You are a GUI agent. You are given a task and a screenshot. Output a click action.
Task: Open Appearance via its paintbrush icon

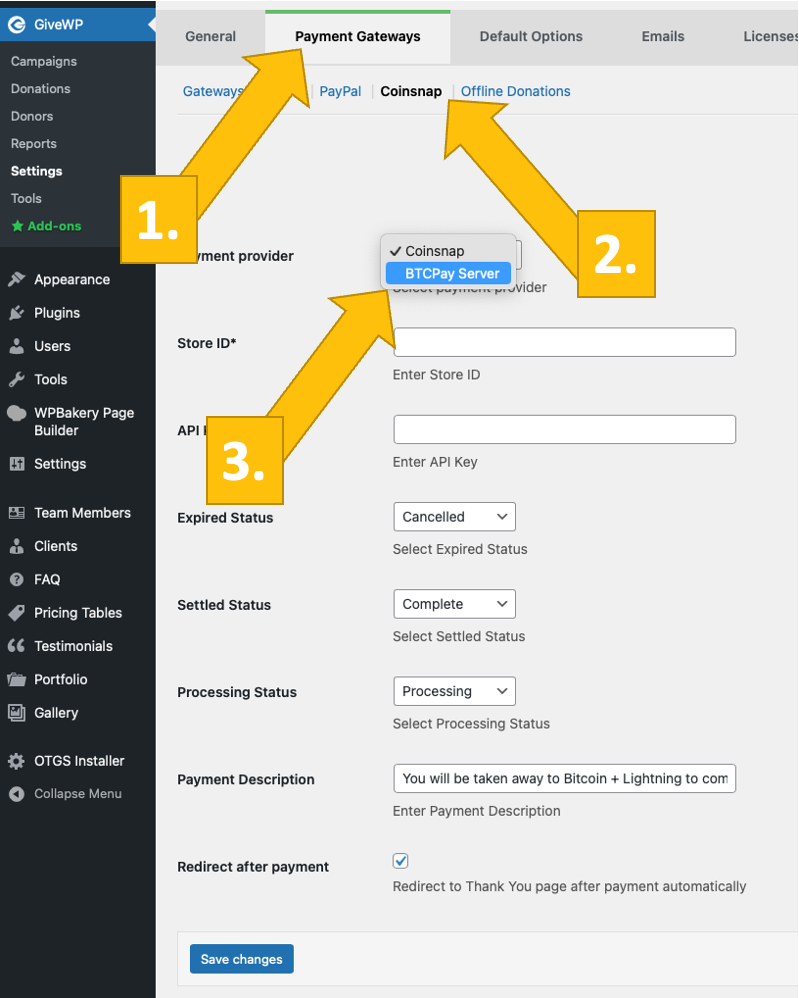16,280
